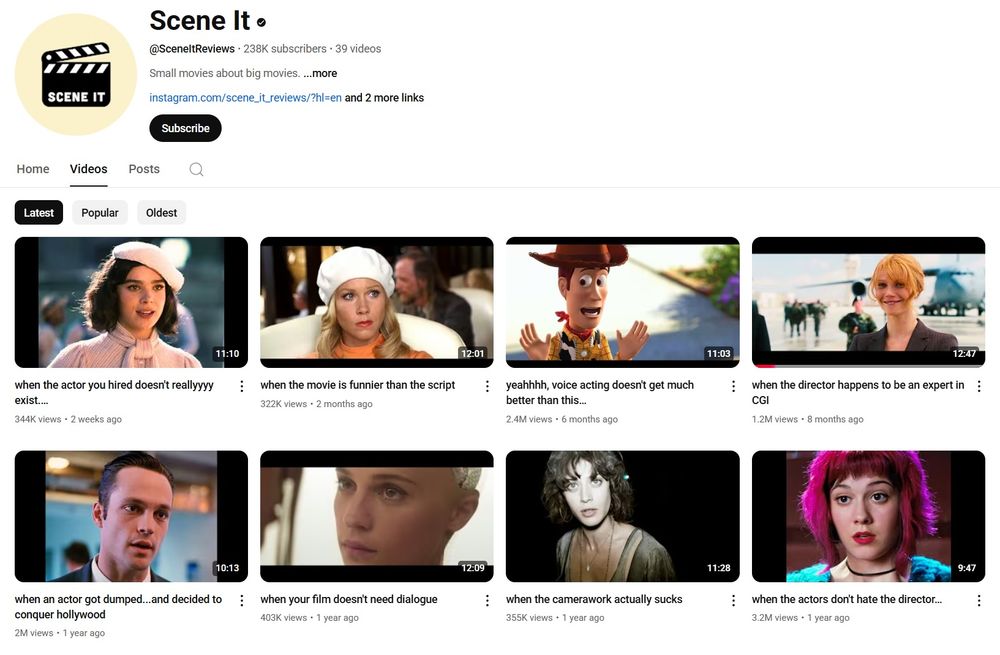The height and width of the screenshot is (655, 1000).
Task: Open 'when the actors don't hate the director' title
Action: coord(847,600)
